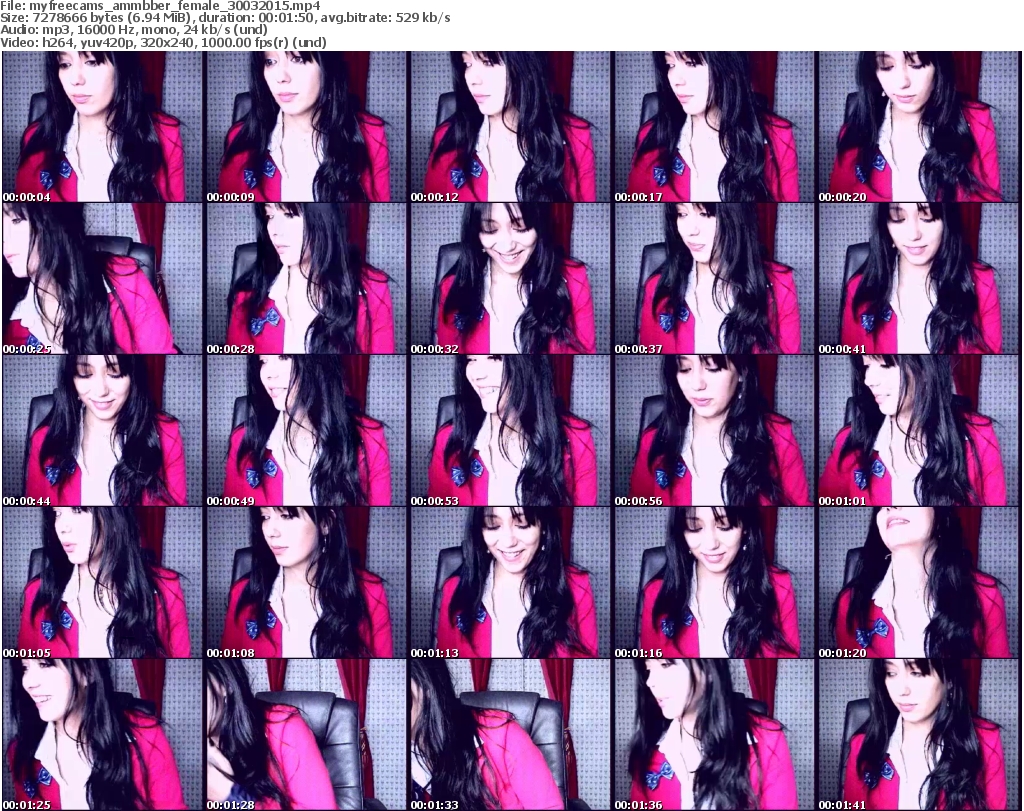
Task: Open the thumbnail stamped 00:00:49
Action: point(306,431)
